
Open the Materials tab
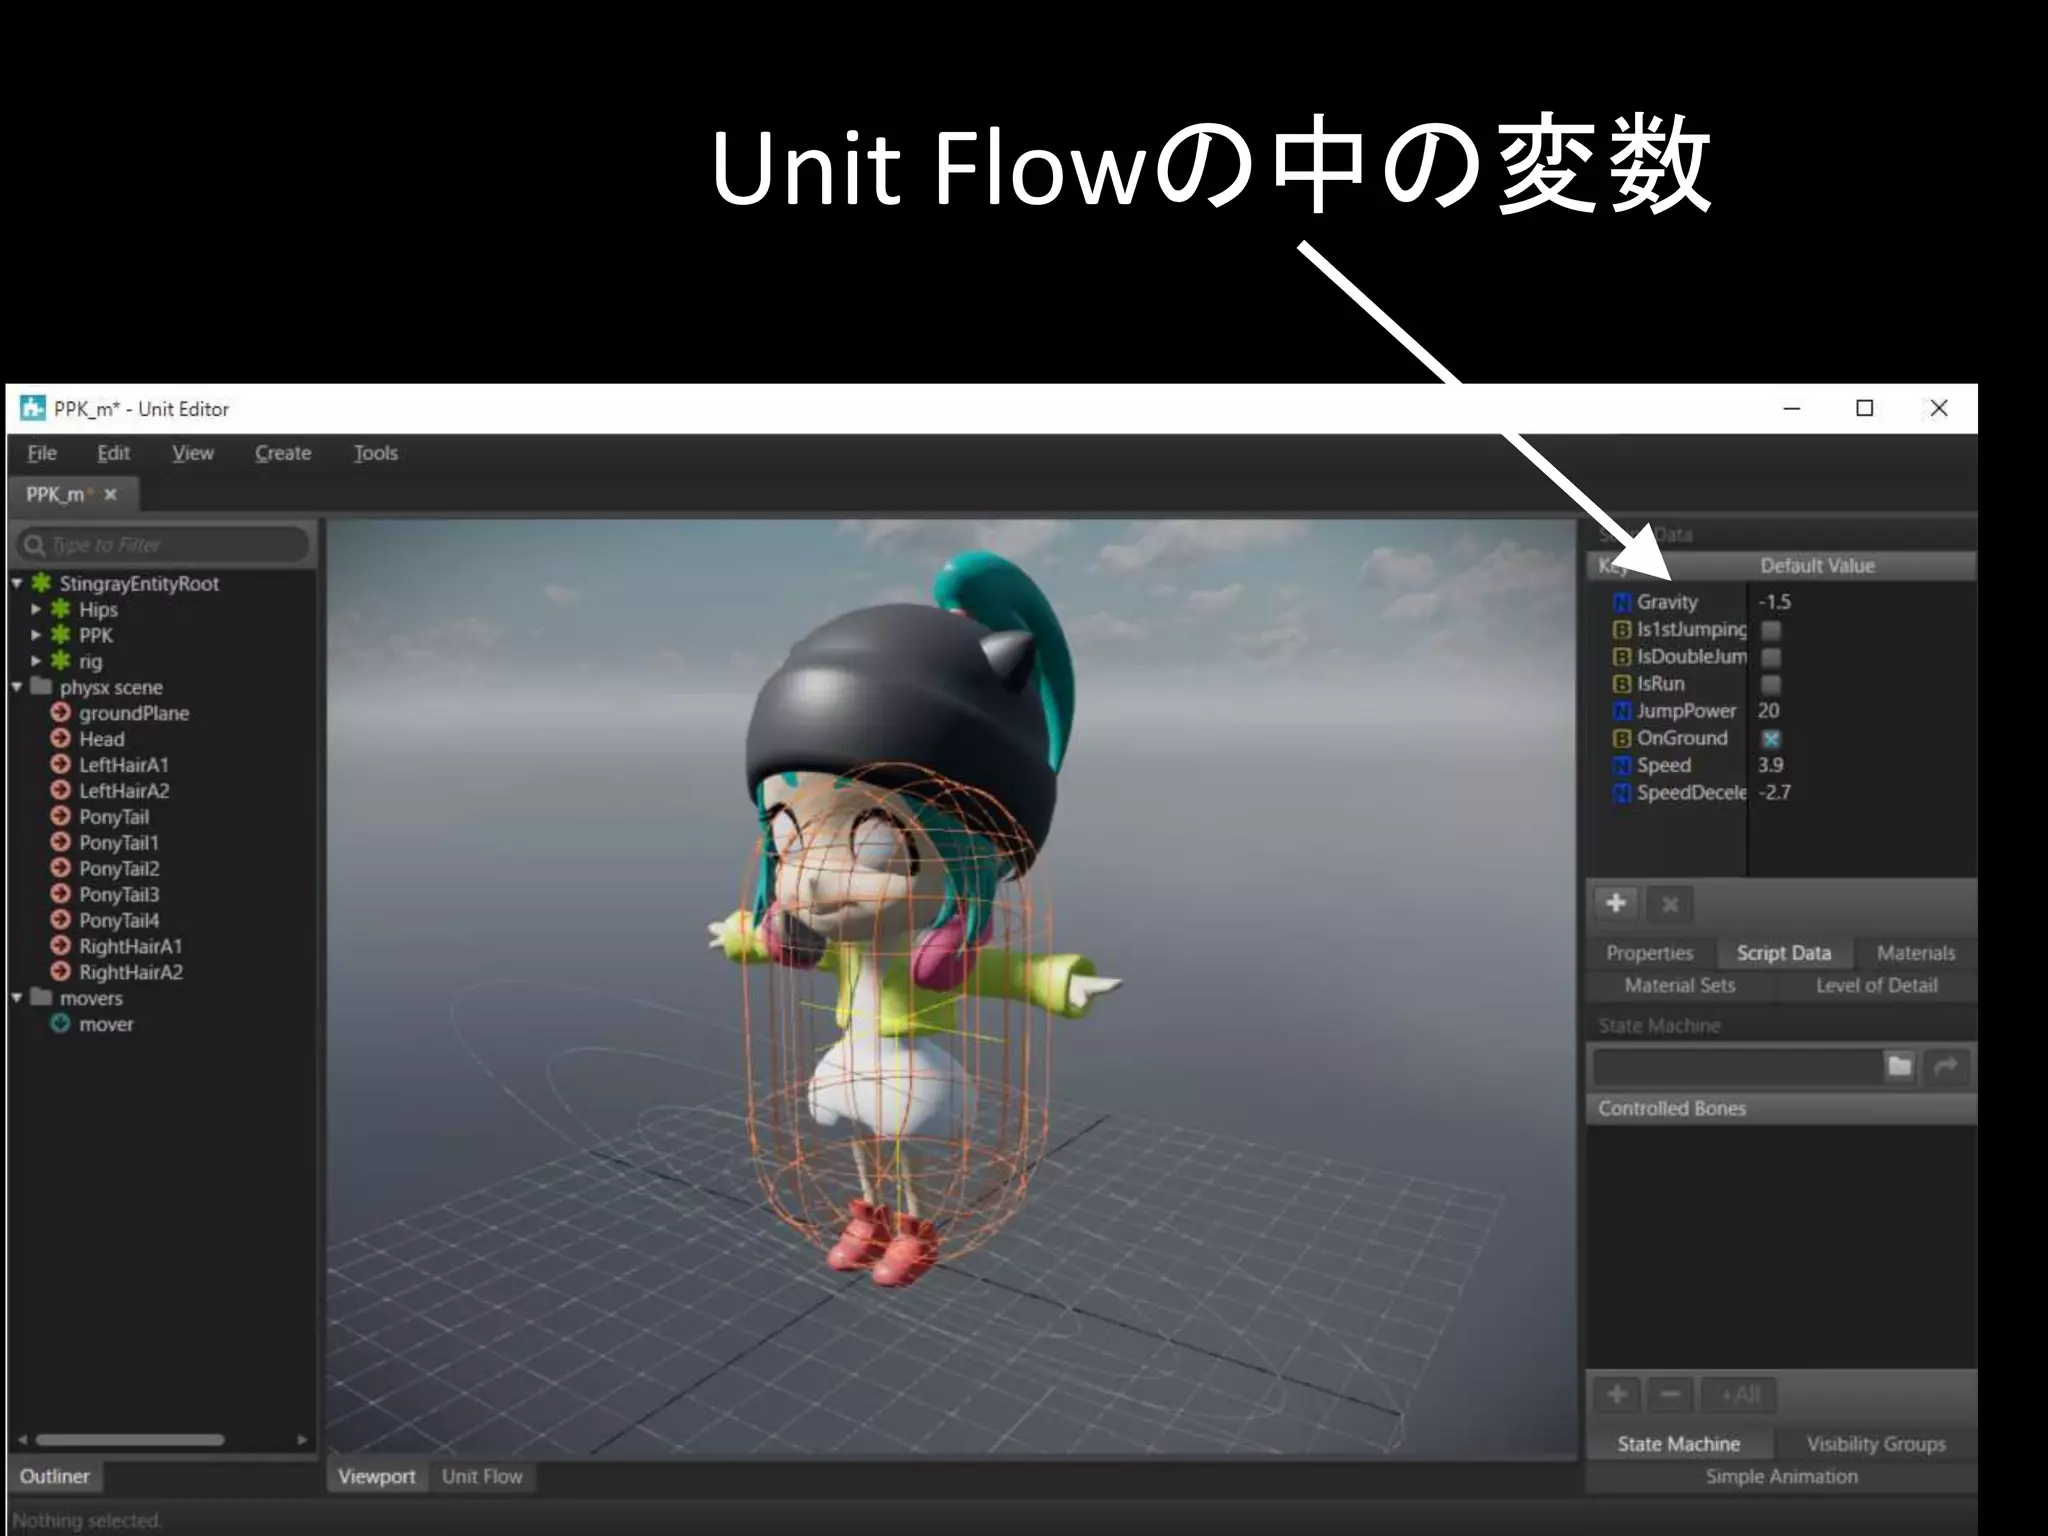(1916, 953)
